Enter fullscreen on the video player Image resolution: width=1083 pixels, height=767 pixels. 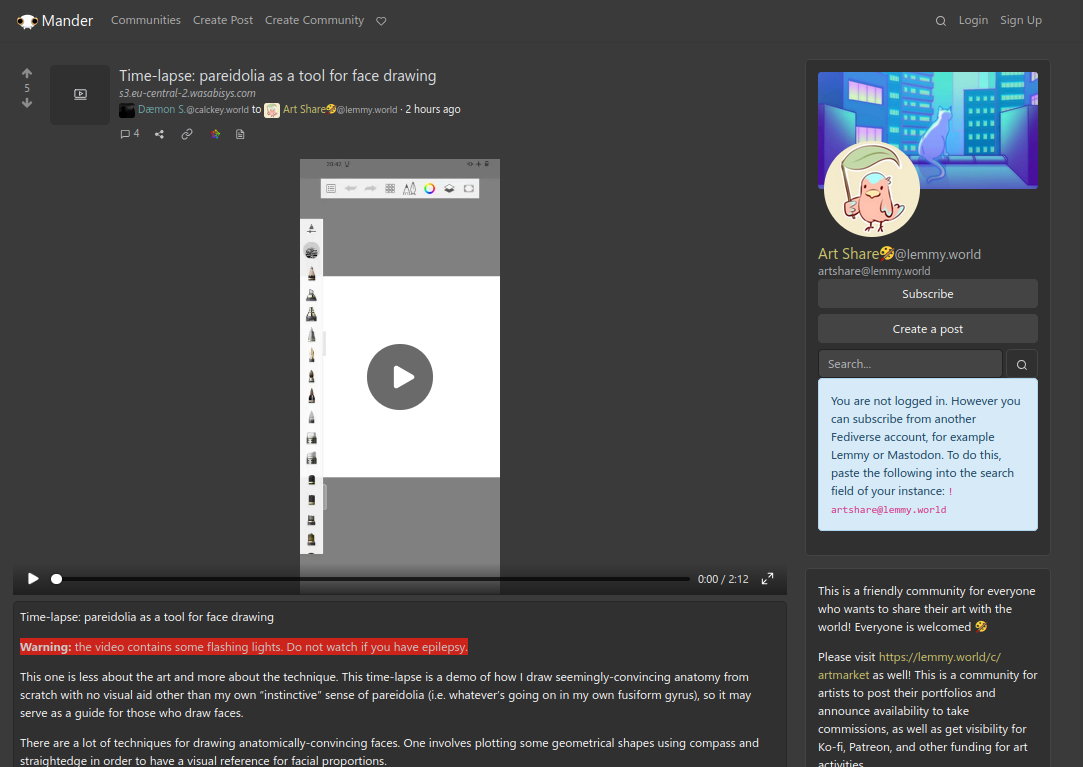coord(767,578)
